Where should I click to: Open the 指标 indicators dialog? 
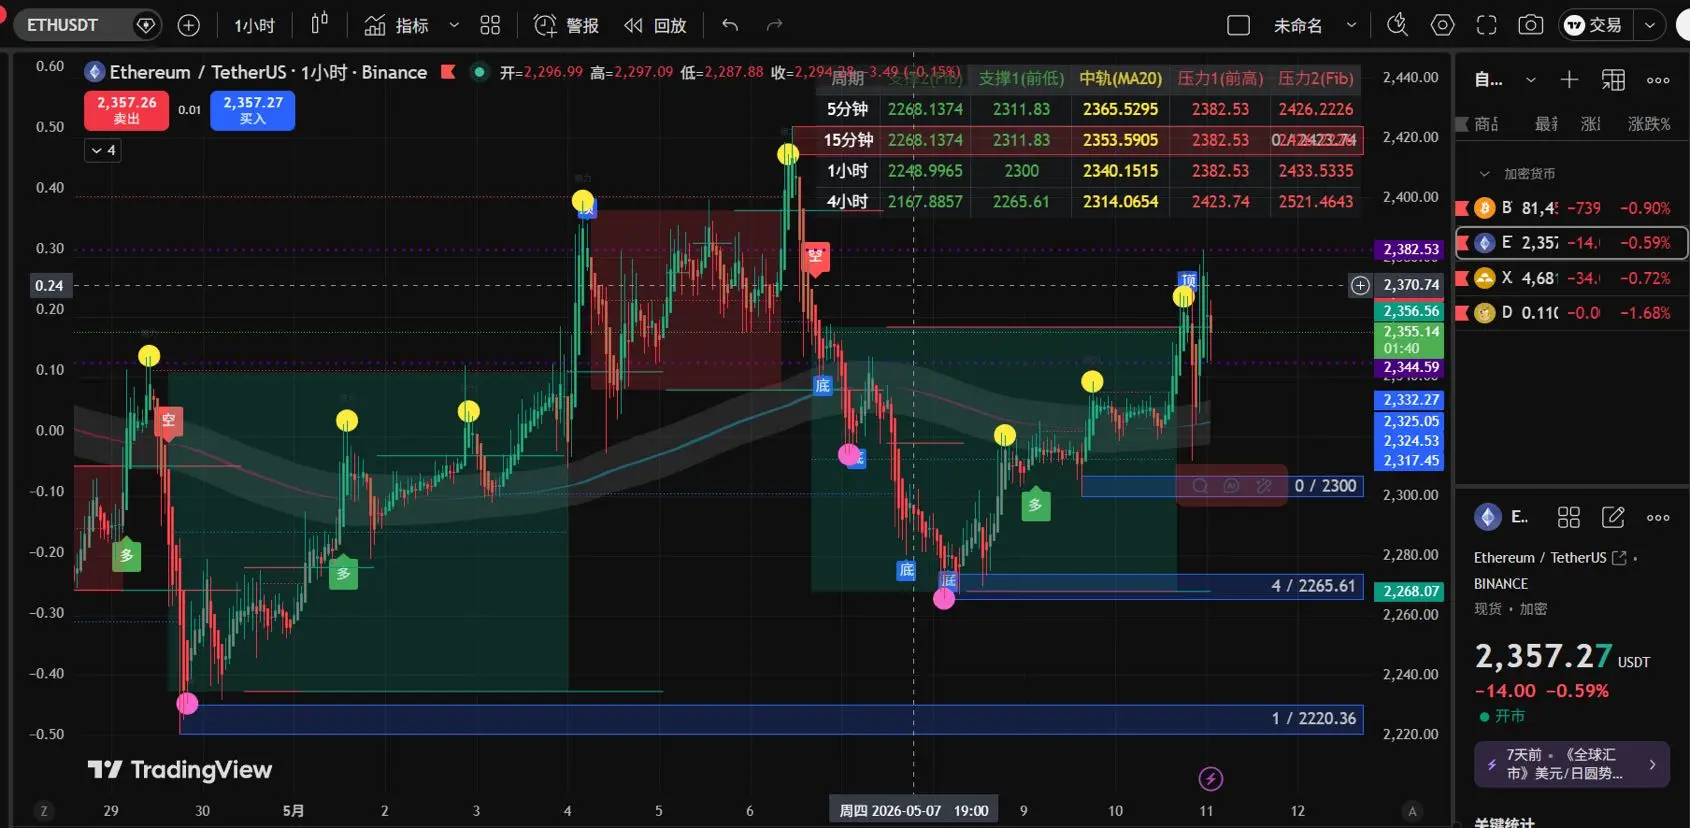[x=396, y=25]
